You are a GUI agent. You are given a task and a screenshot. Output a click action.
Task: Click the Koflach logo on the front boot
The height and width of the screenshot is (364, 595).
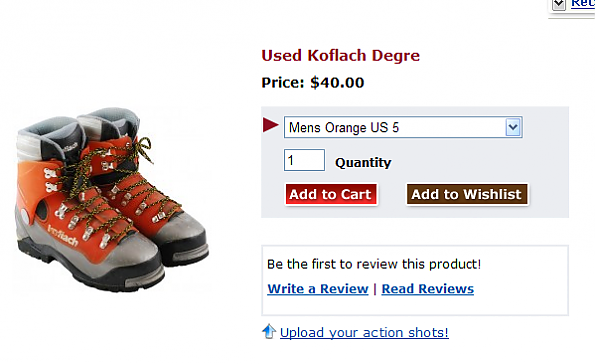tap(63, 235)
